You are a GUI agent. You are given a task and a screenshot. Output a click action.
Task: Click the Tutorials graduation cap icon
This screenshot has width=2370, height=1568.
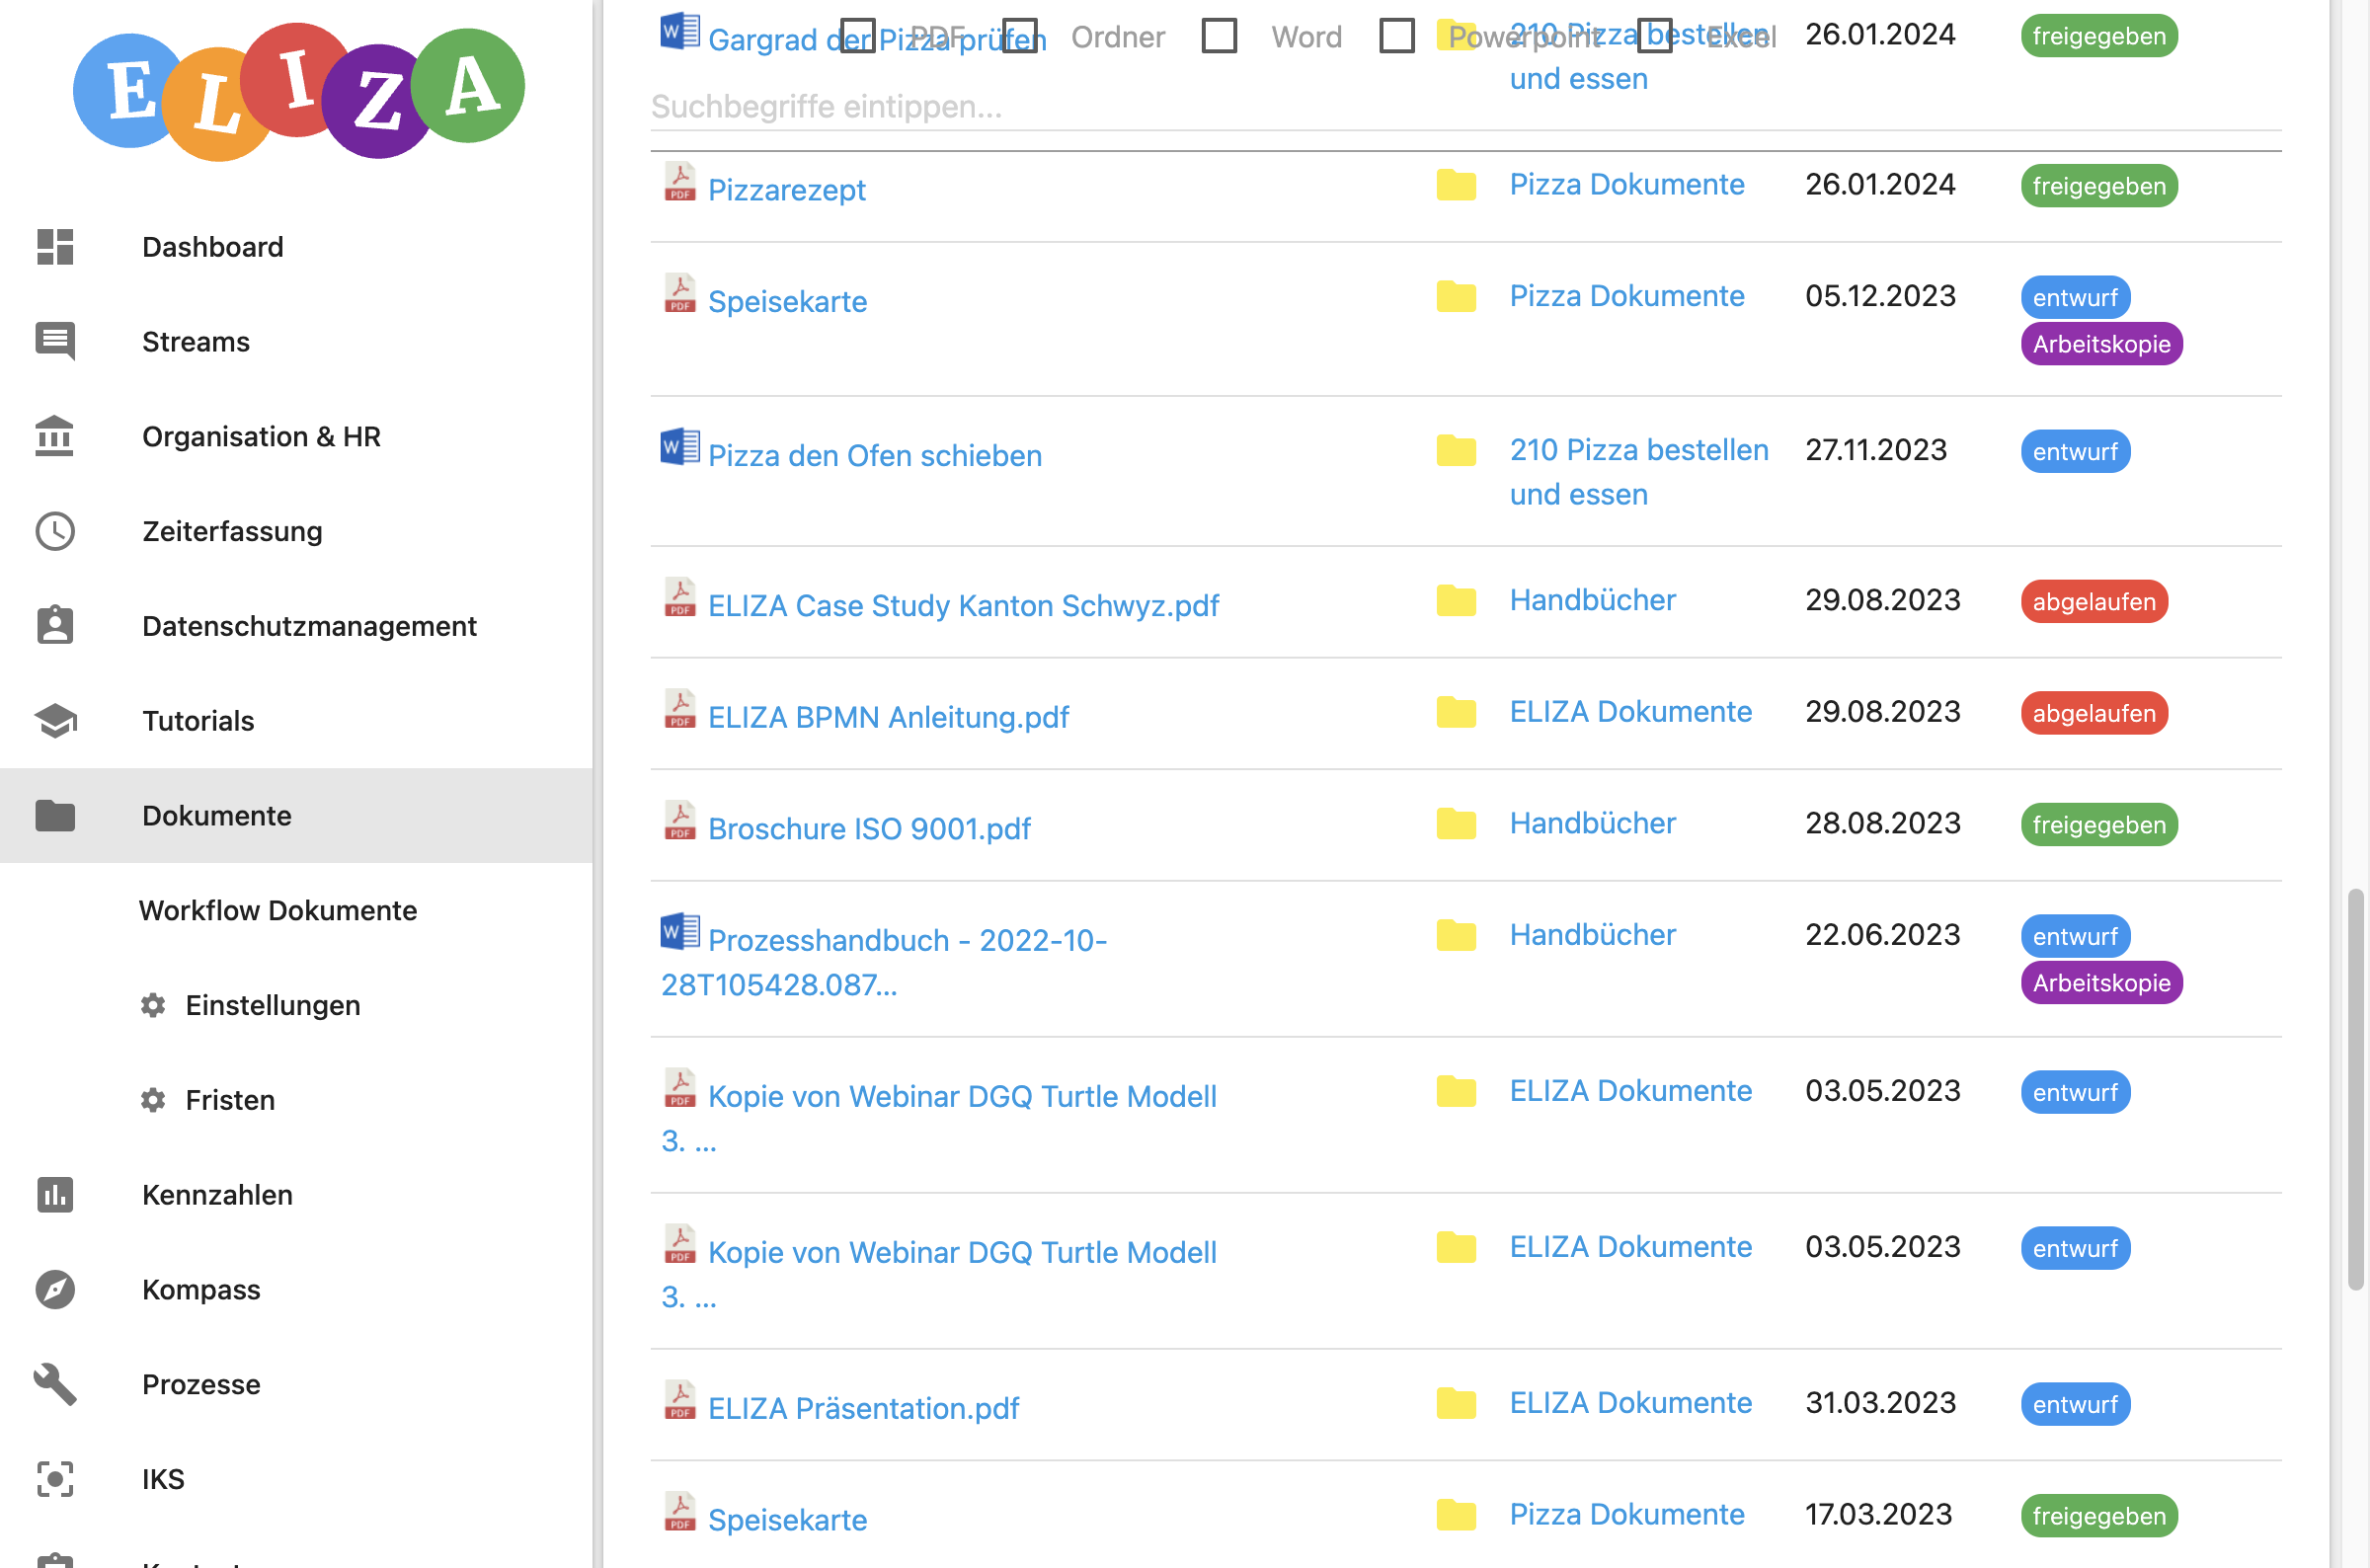[55, 721]
